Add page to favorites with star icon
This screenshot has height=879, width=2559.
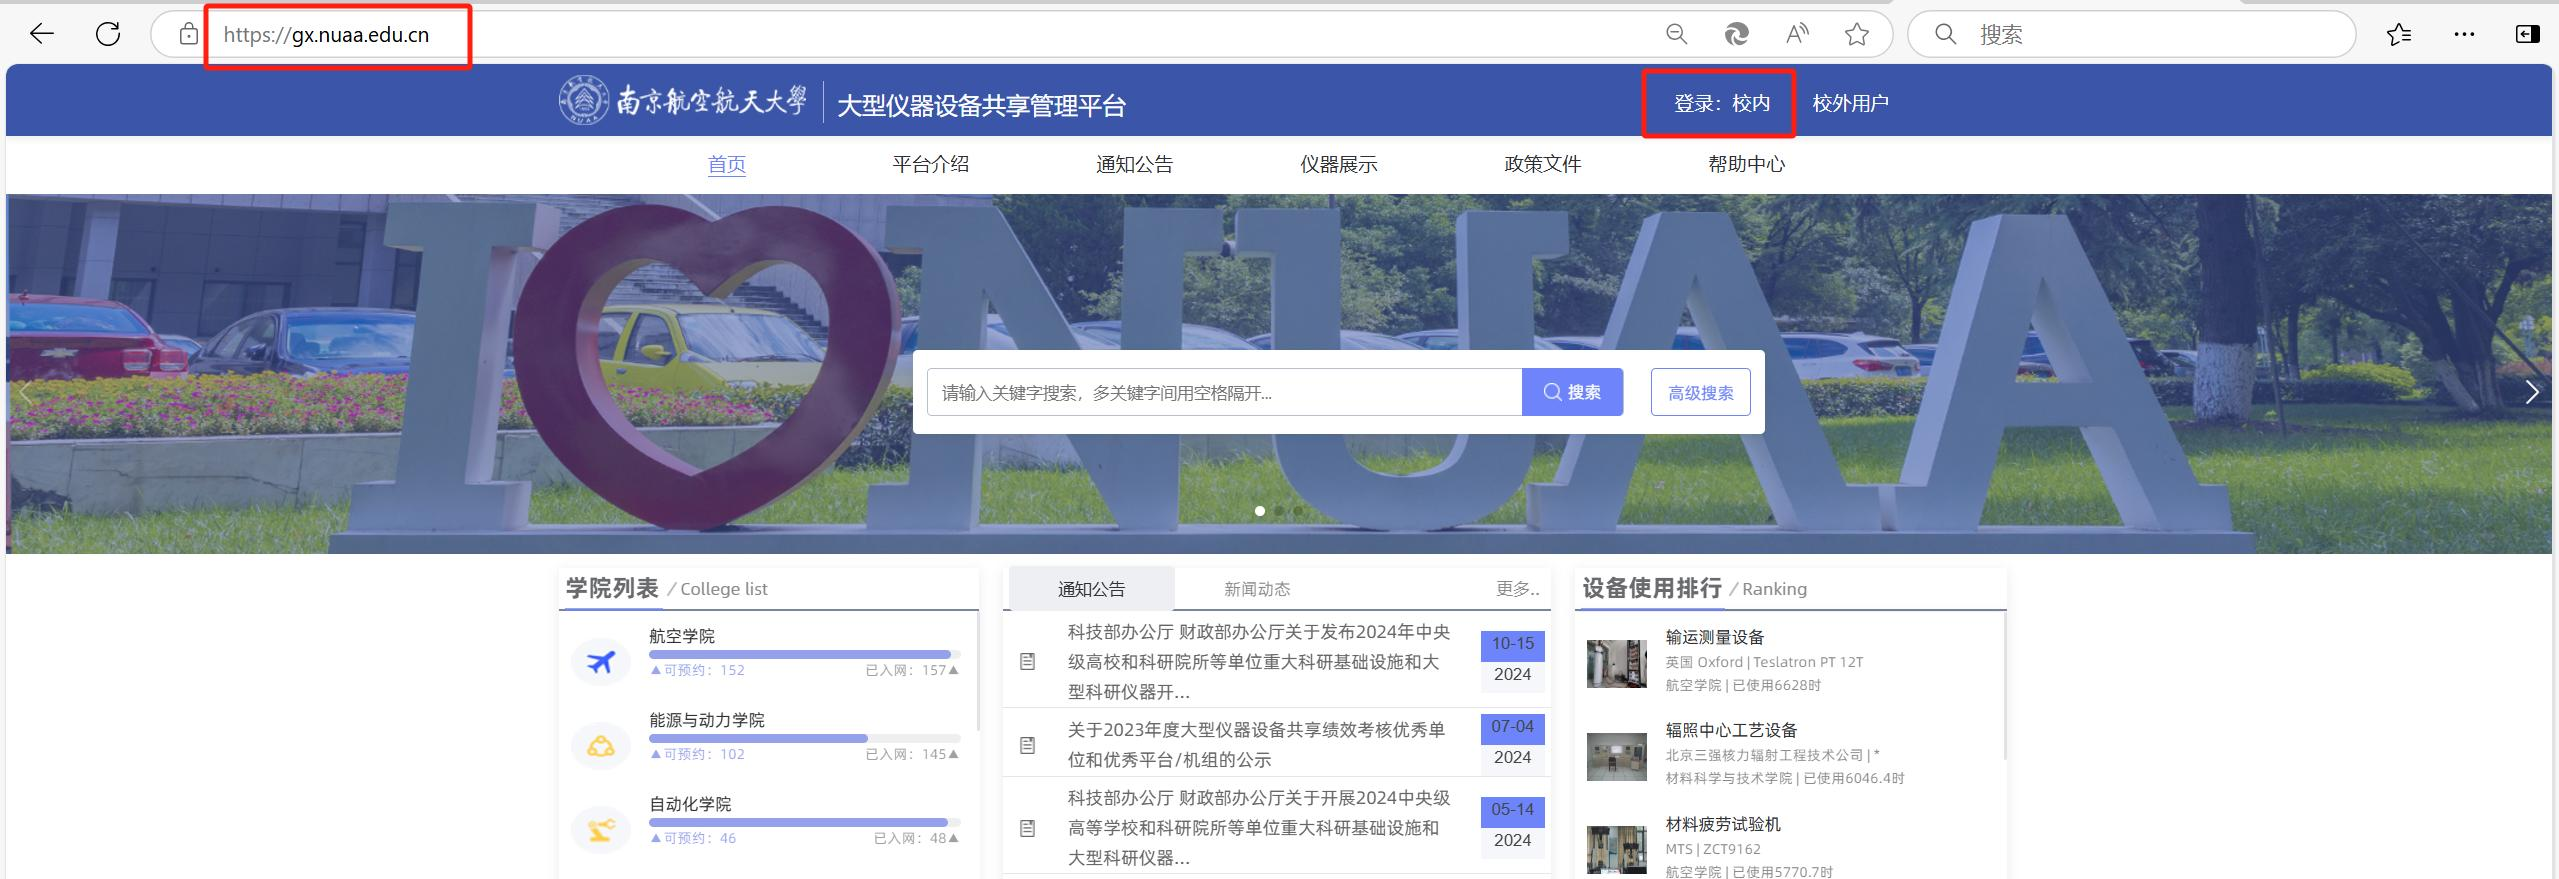click(1857, 35)
